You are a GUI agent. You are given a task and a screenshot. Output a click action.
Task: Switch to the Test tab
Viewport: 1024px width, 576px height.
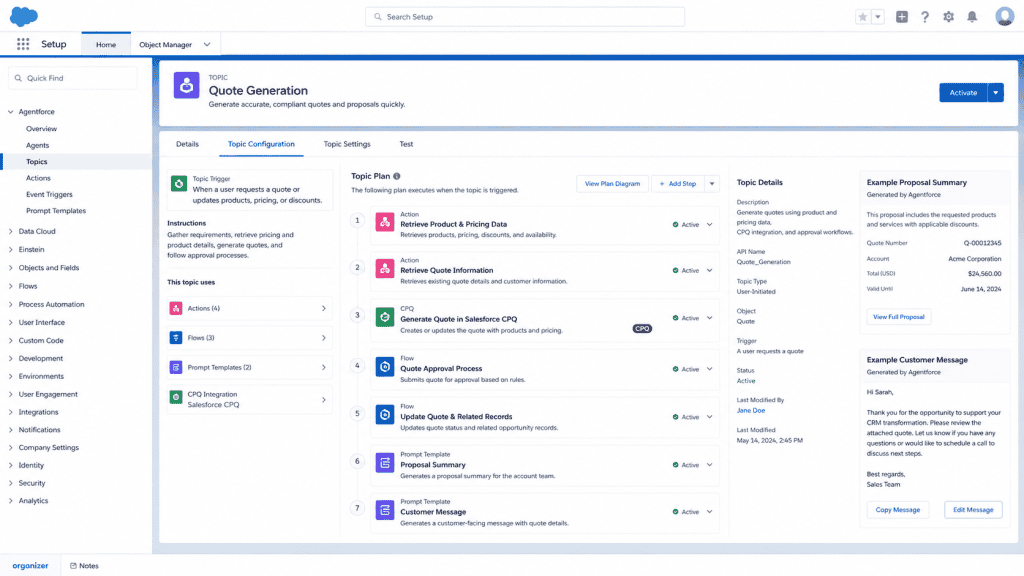coord(406,144)
